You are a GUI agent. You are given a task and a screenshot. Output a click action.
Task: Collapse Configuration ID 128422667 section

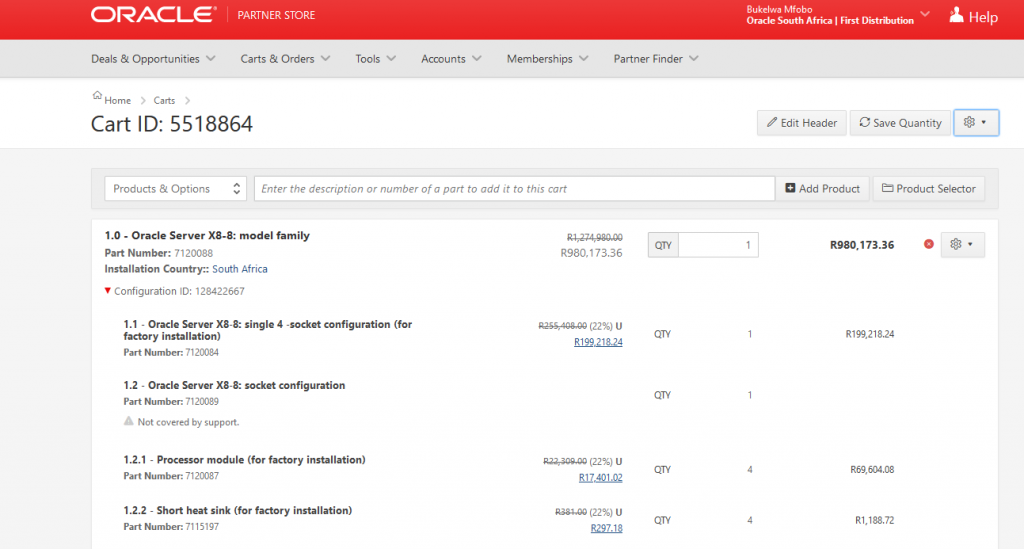(x=108, y=292)
